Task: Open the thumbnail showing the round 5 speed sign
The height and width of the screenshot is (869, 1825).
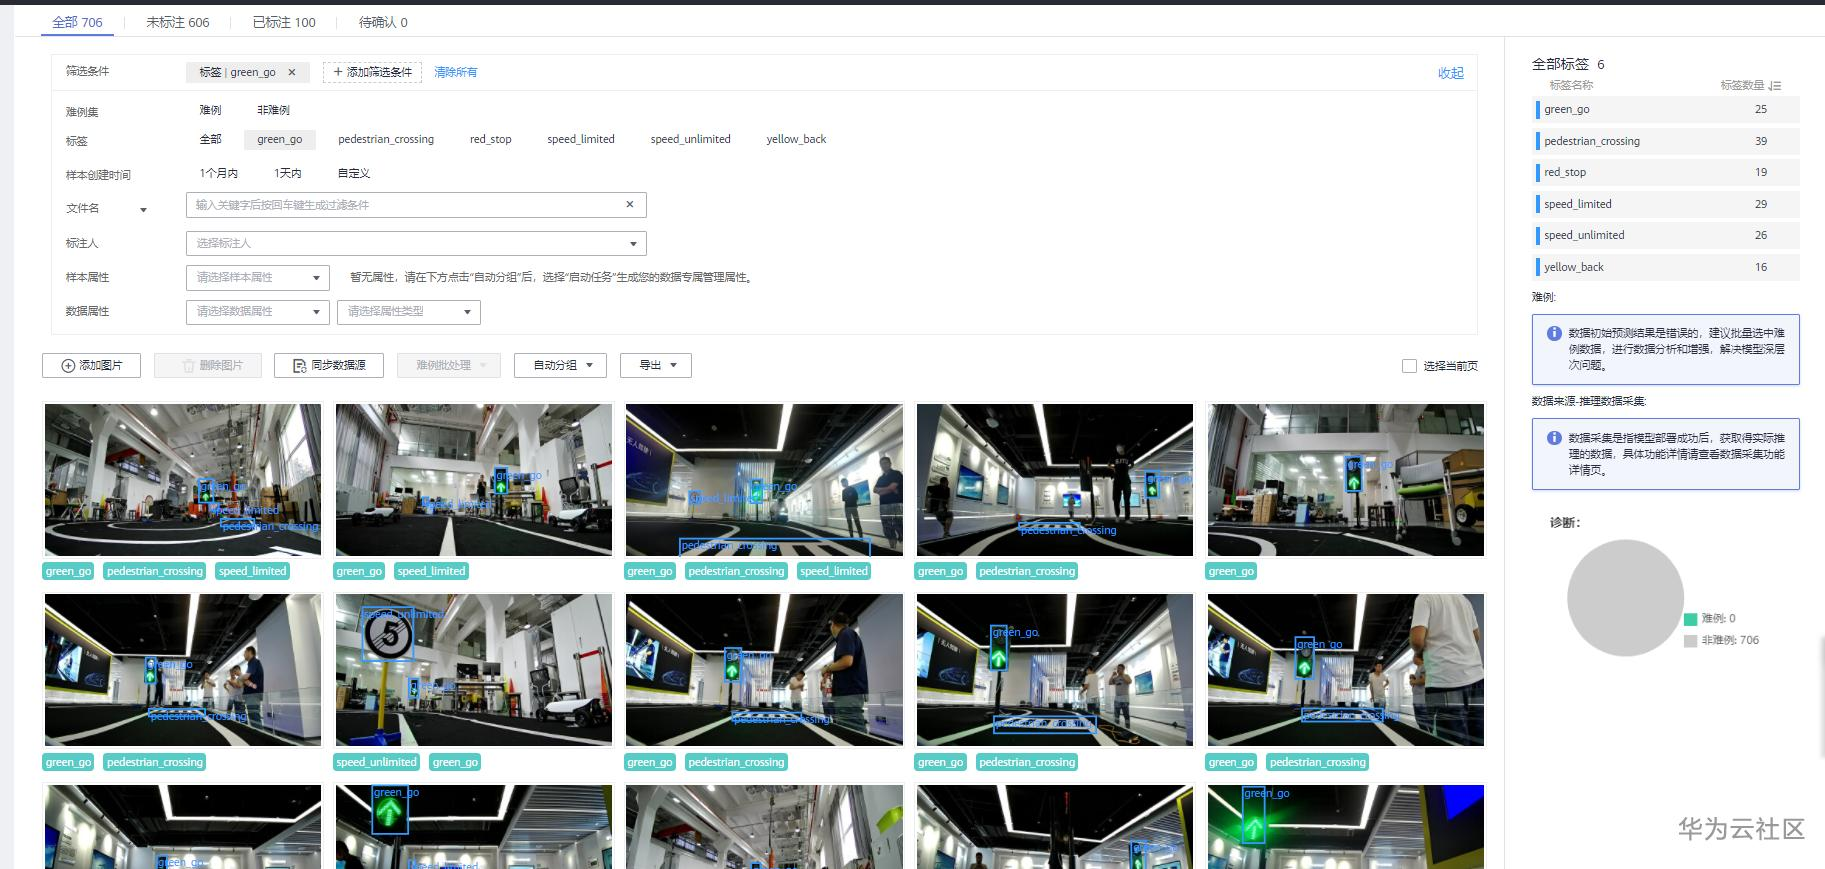Action: (x=474, y=670)
